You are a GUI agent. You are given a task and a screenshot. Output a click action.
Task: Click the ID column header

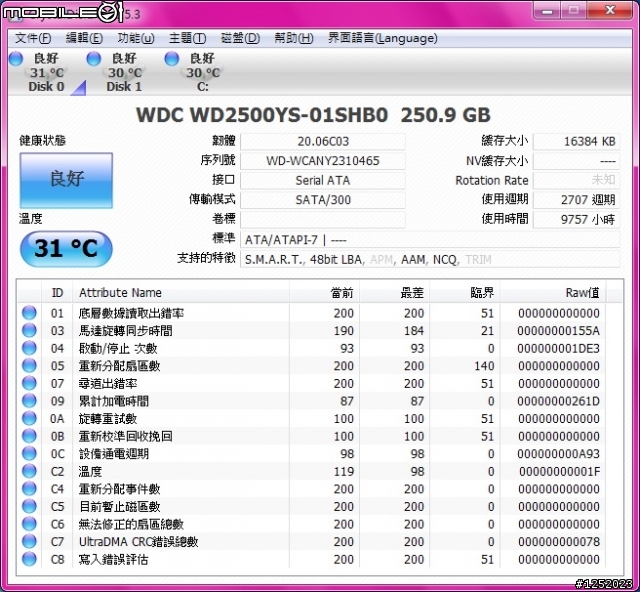coord(57,293)
